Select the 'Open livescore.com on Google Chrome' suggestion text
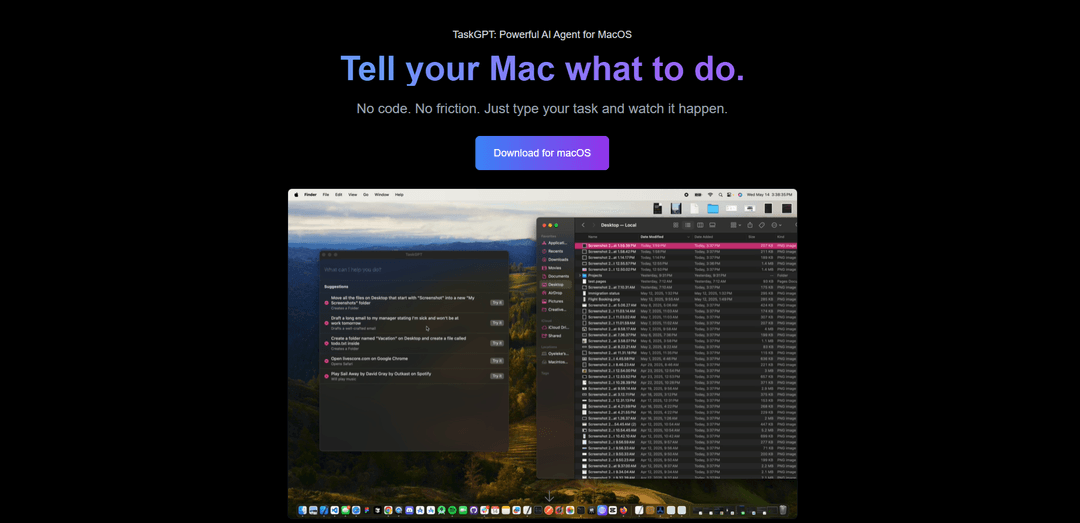This screenshot has height=523, width=1080. tap(369, 359)
